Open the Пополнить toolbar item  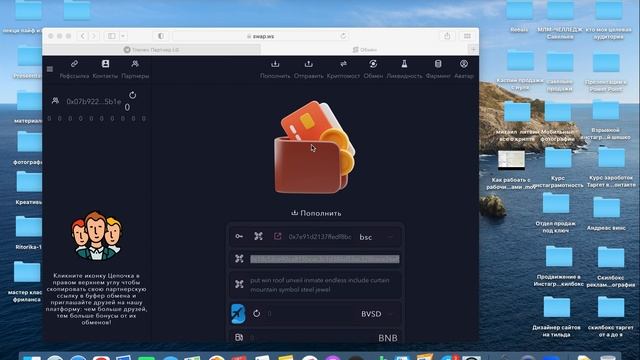[275, 69]
